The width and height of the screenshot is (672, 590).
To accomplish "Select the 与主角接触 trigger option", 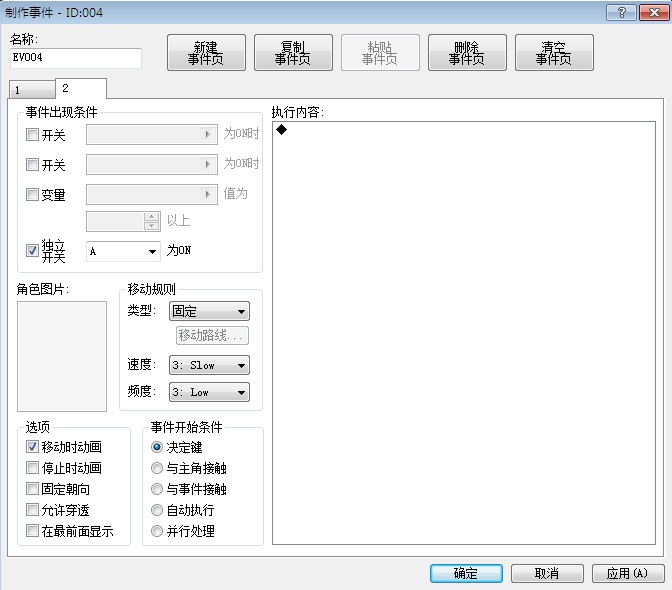I will 157,468.
